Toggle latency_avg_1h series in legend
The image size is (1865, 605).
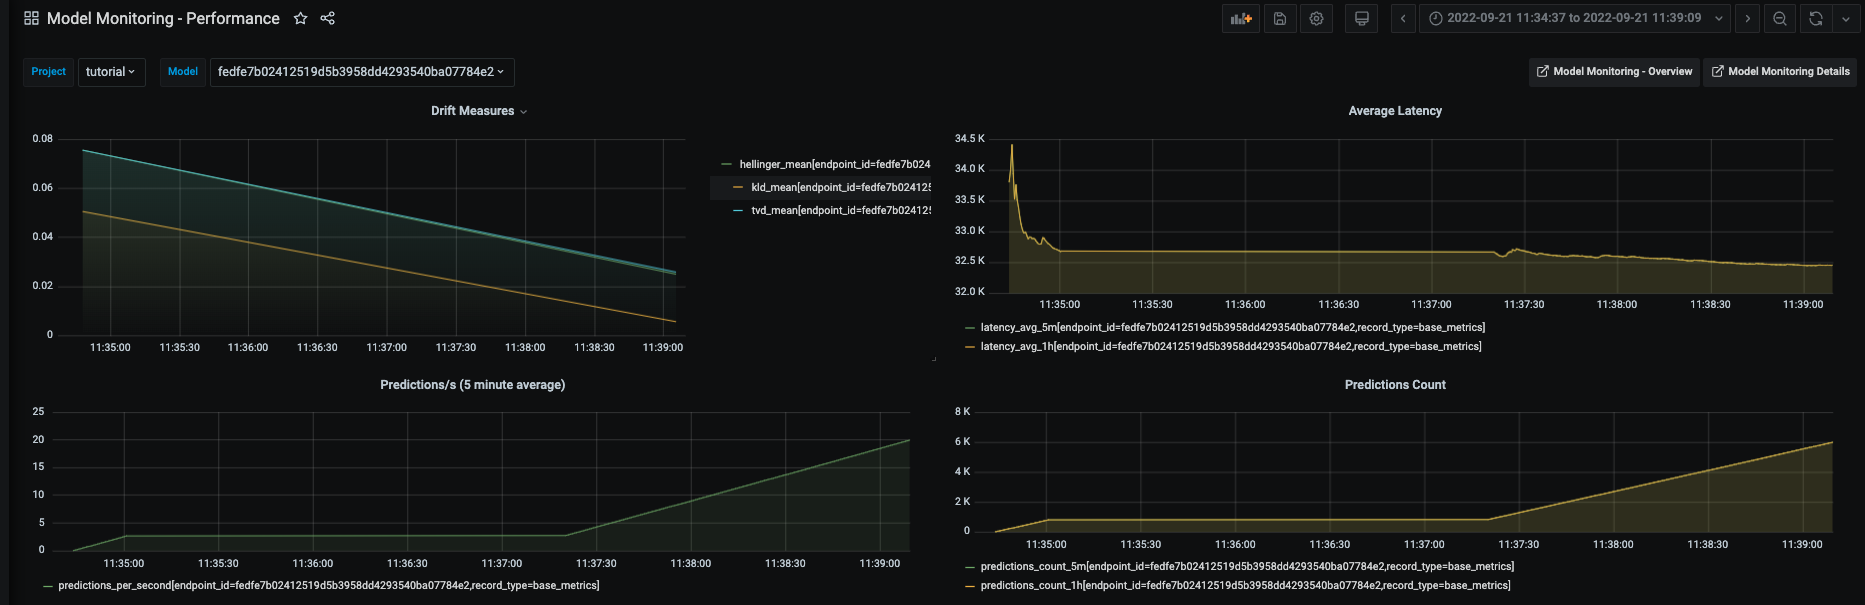(1230, 346)
